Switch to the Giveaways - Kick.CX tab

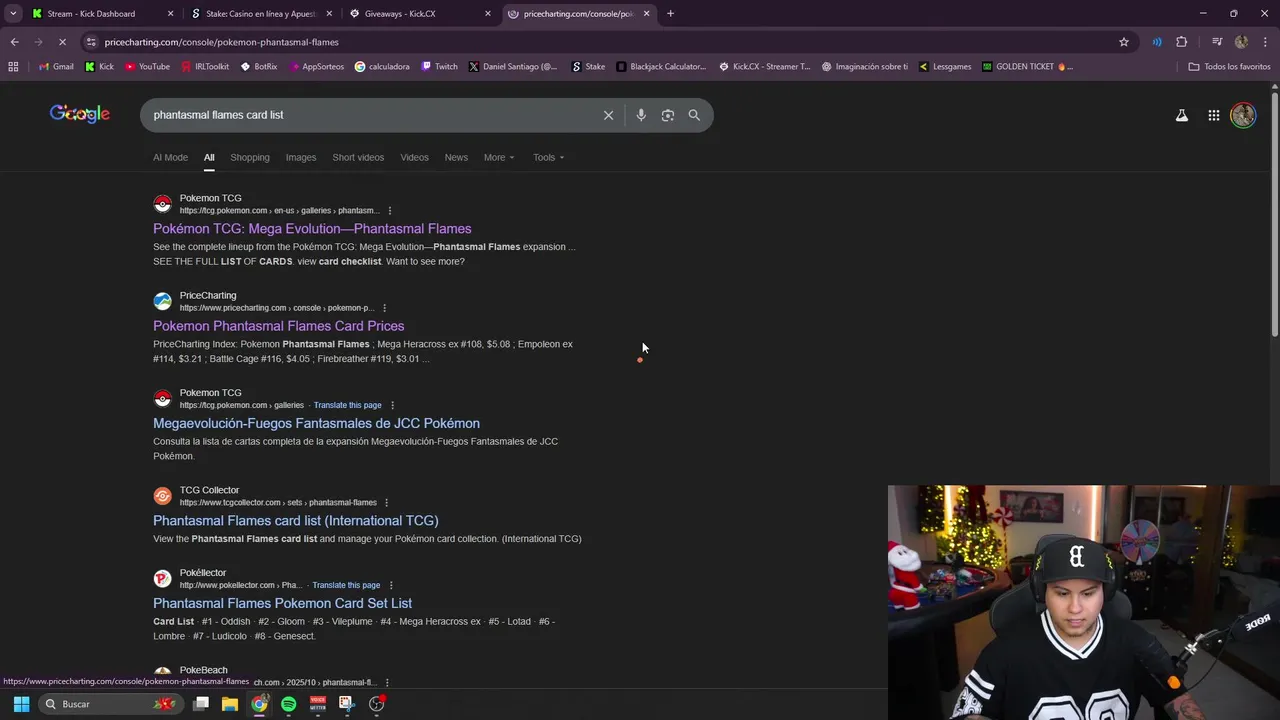point(418,14)
